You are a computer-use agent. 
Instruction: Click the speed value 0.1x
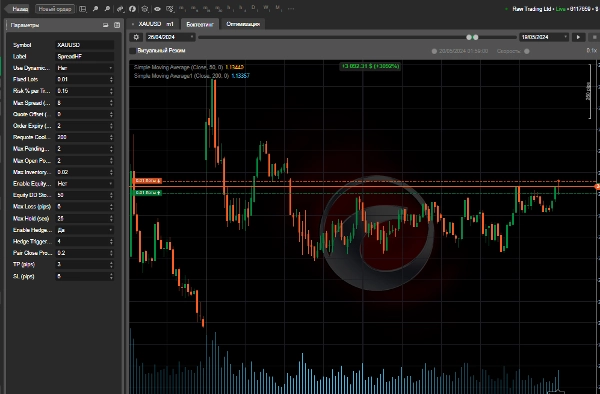[x=591, y=50]
